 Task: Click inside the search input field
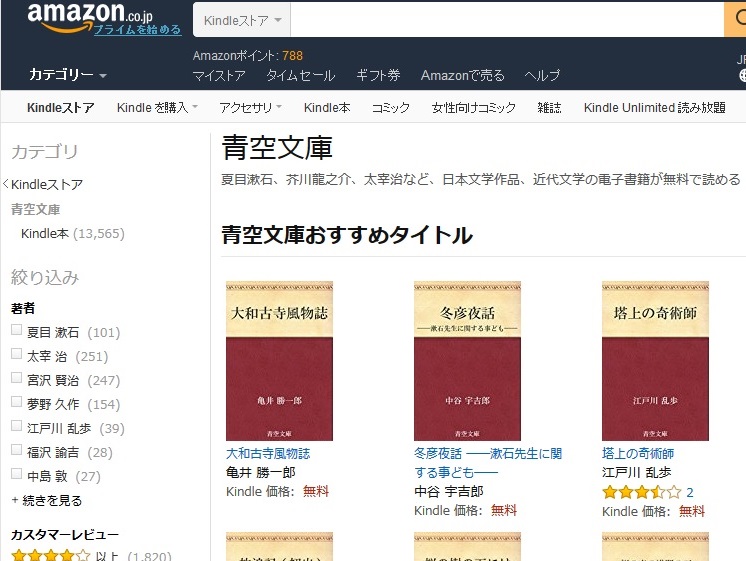[x=507, y=20]
